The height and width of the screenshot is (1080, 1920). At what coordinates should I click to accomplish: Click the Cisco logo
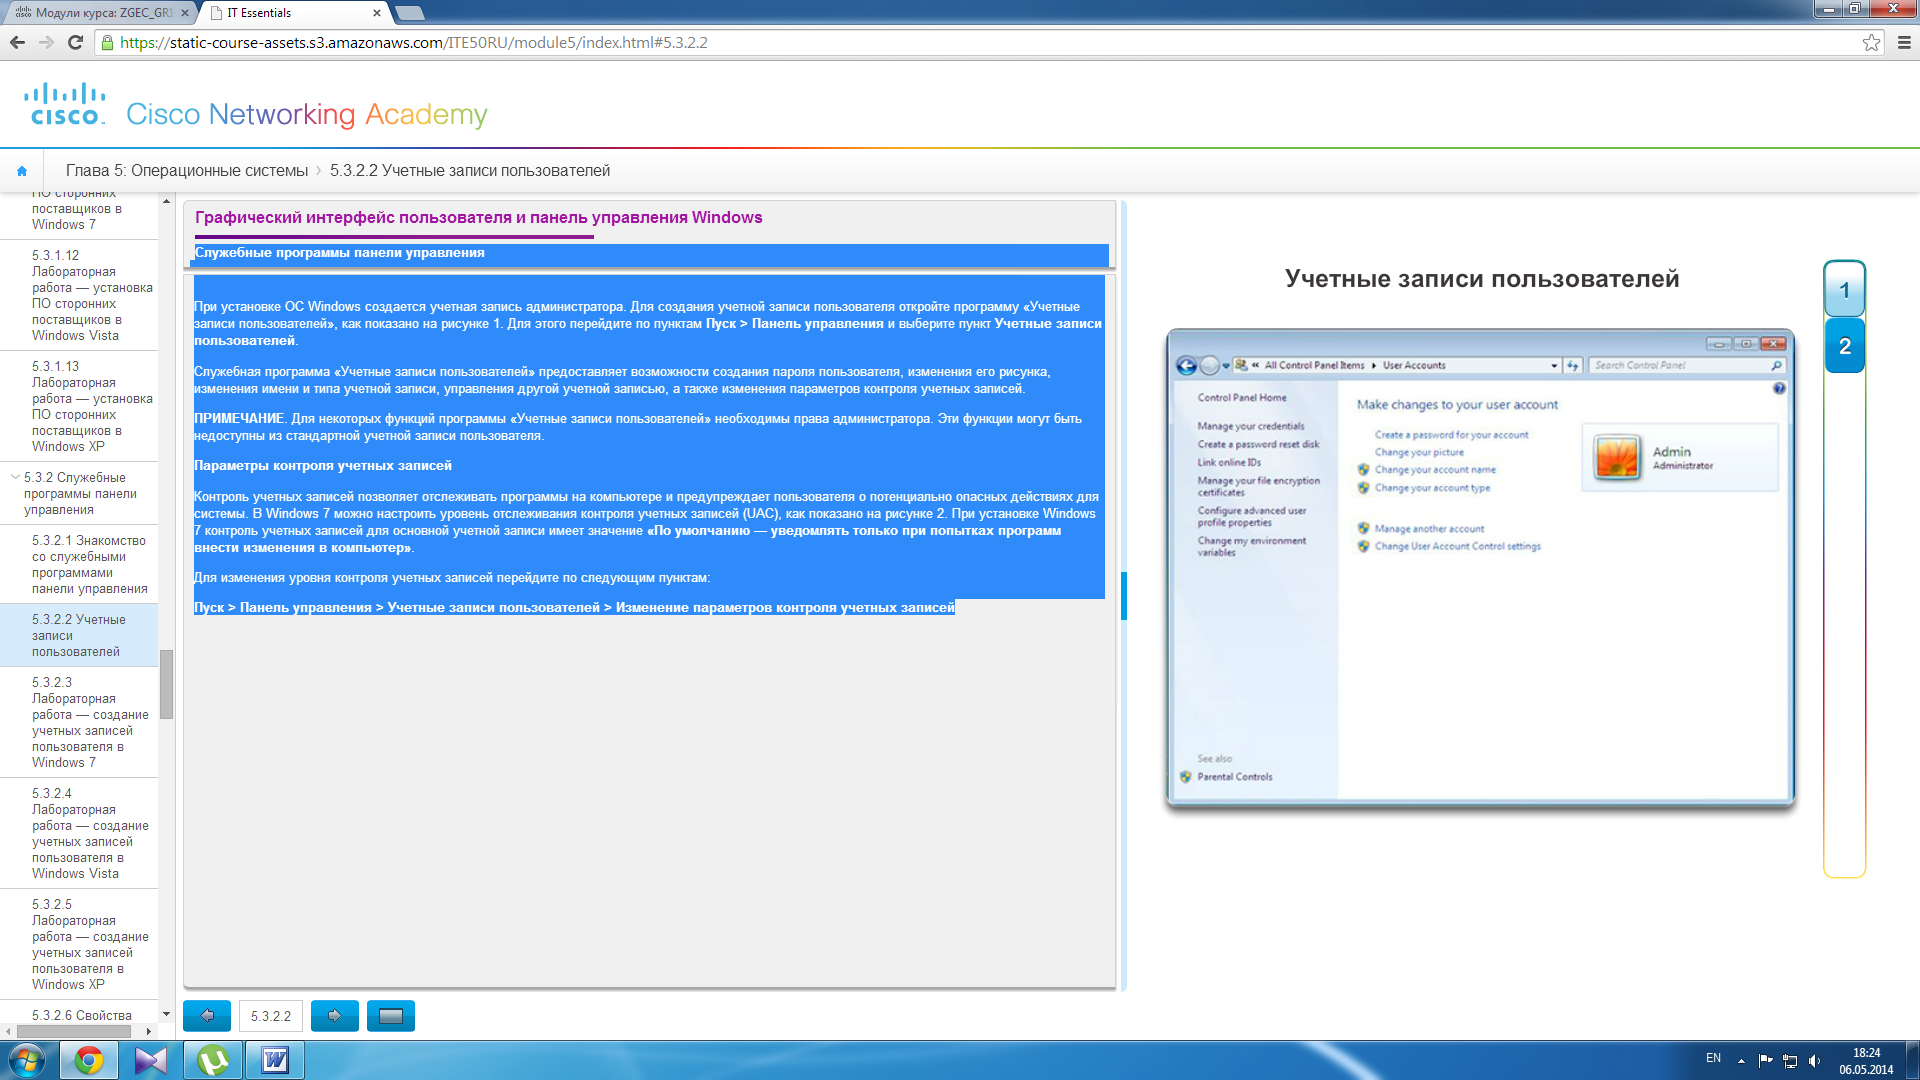tap(65, 104)
